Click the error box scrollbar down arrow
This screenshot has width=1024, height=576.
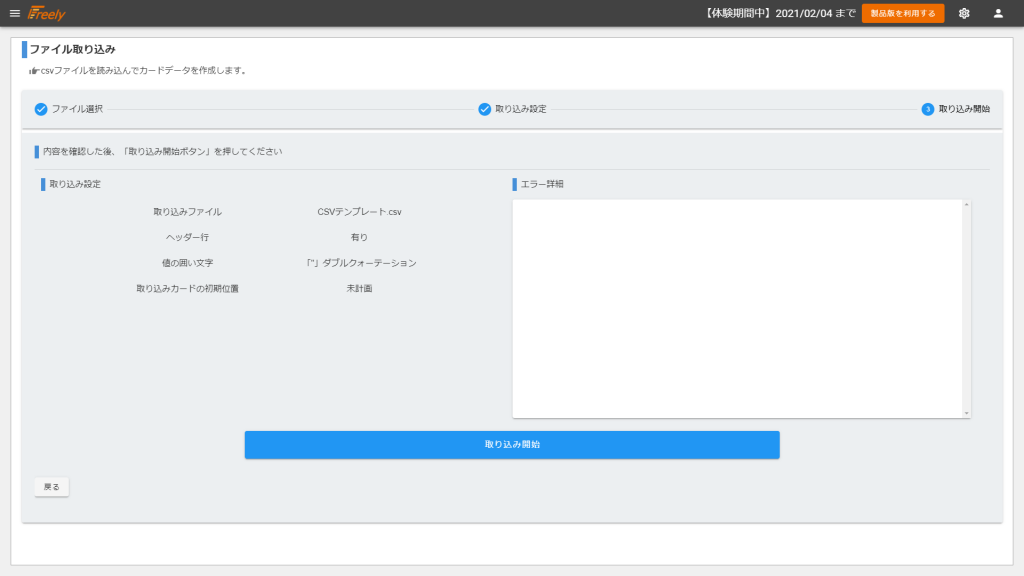point(966,413)
